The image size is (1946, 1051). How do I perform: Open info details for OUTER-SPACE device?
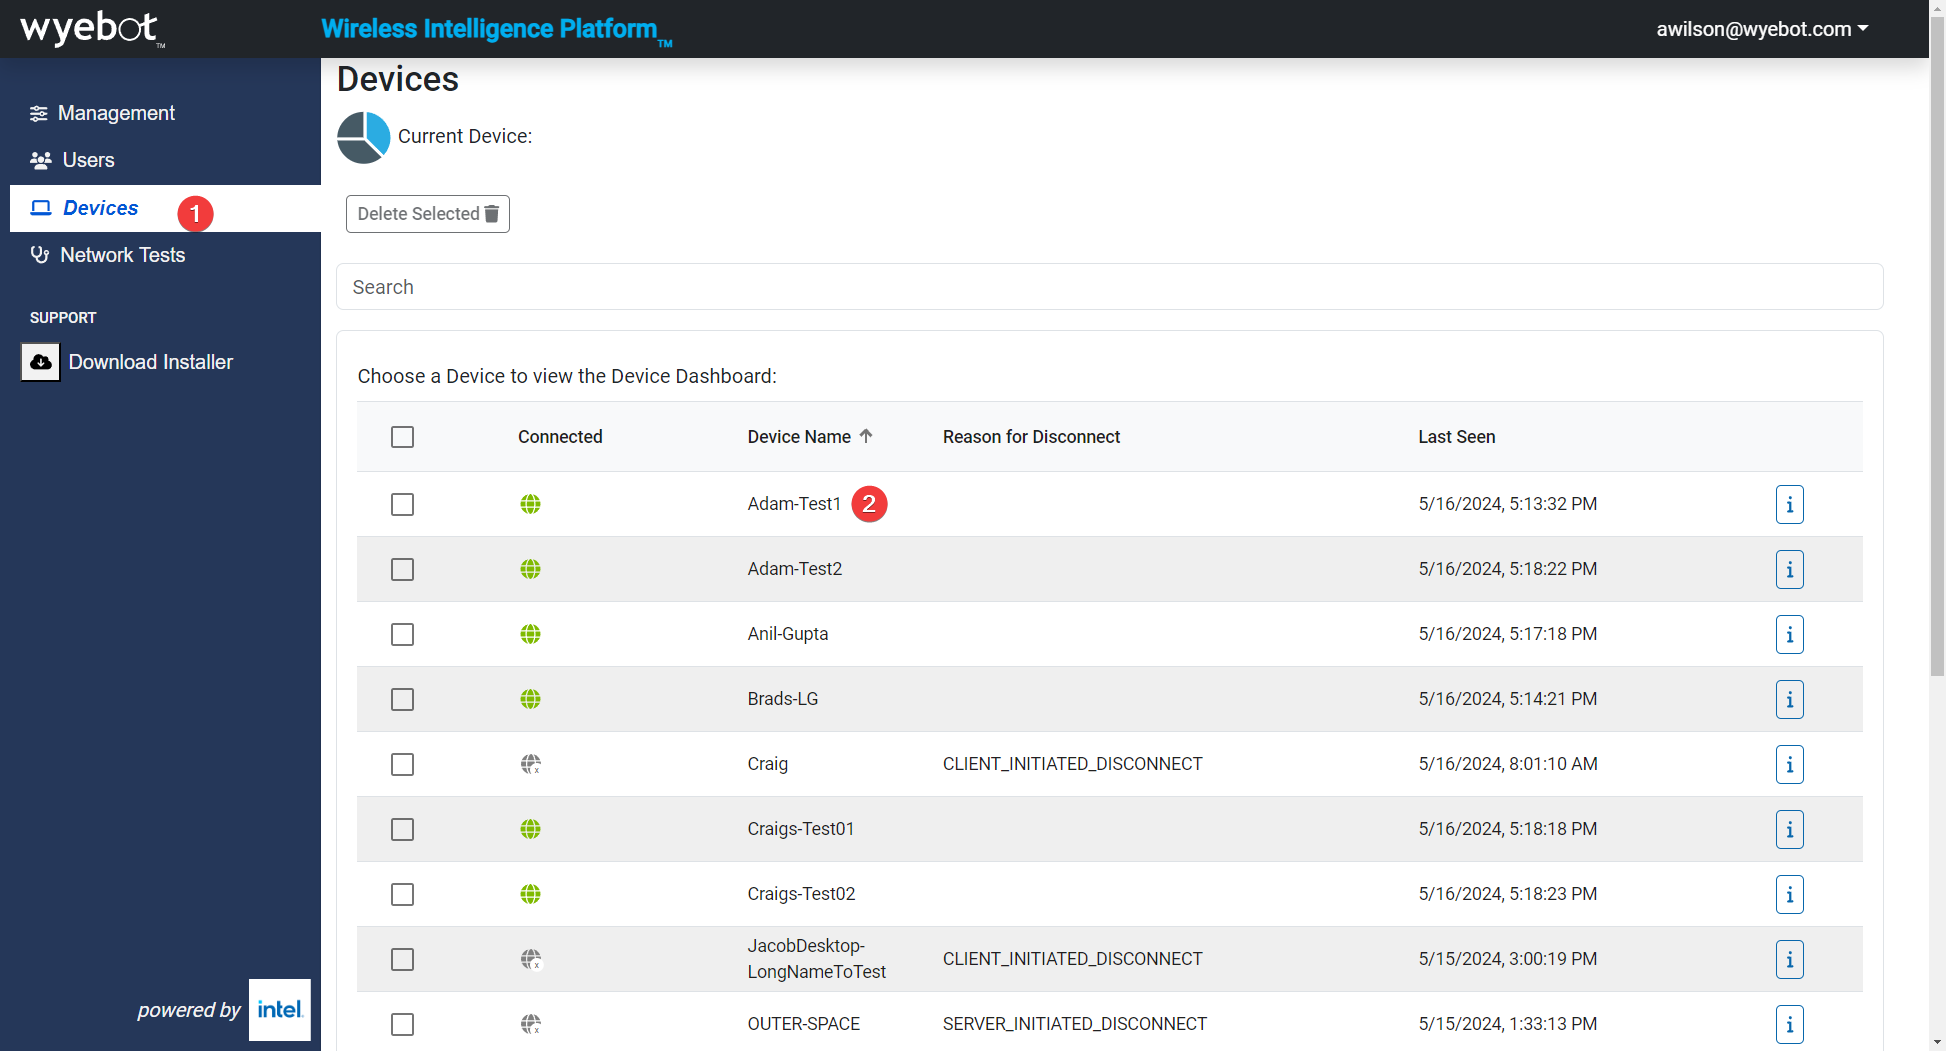point(1789,1024)
